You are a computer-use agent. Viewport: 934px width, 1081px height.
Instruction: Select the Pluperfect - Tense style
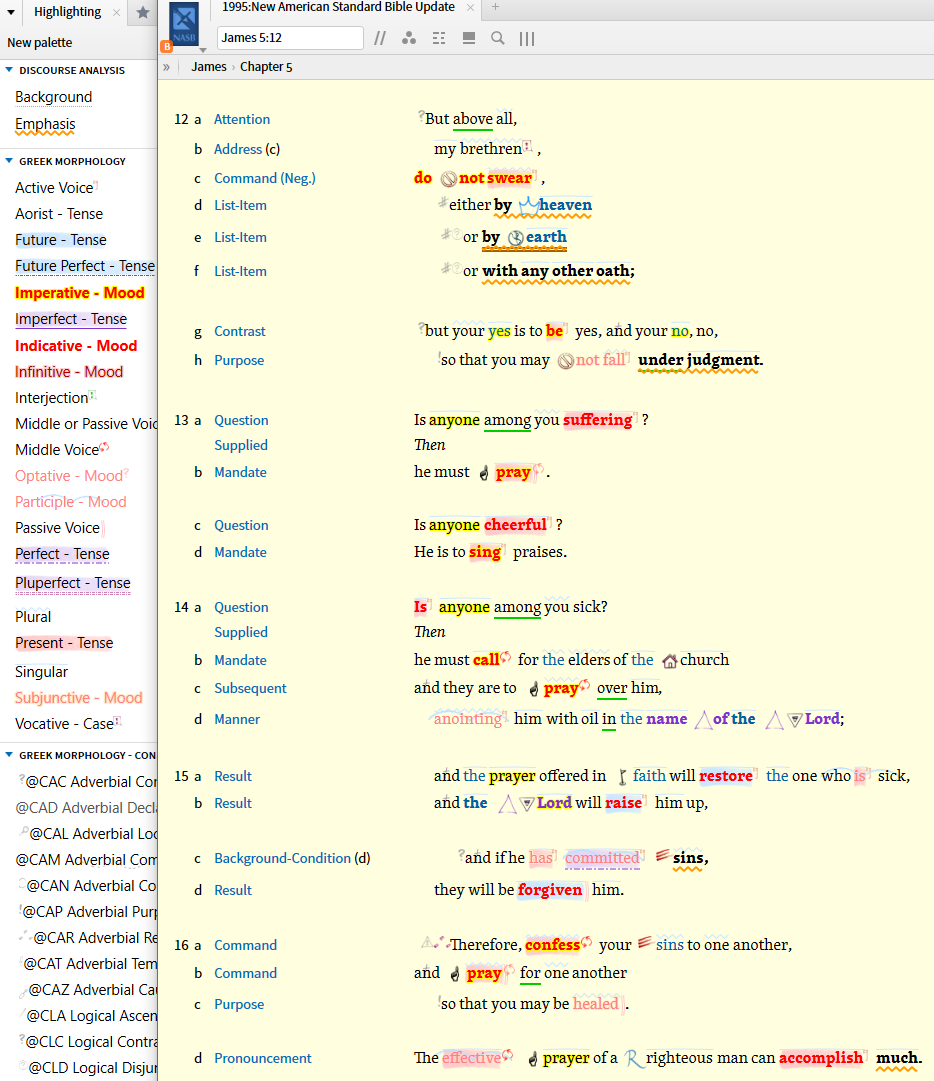click(x=72, y=583)
